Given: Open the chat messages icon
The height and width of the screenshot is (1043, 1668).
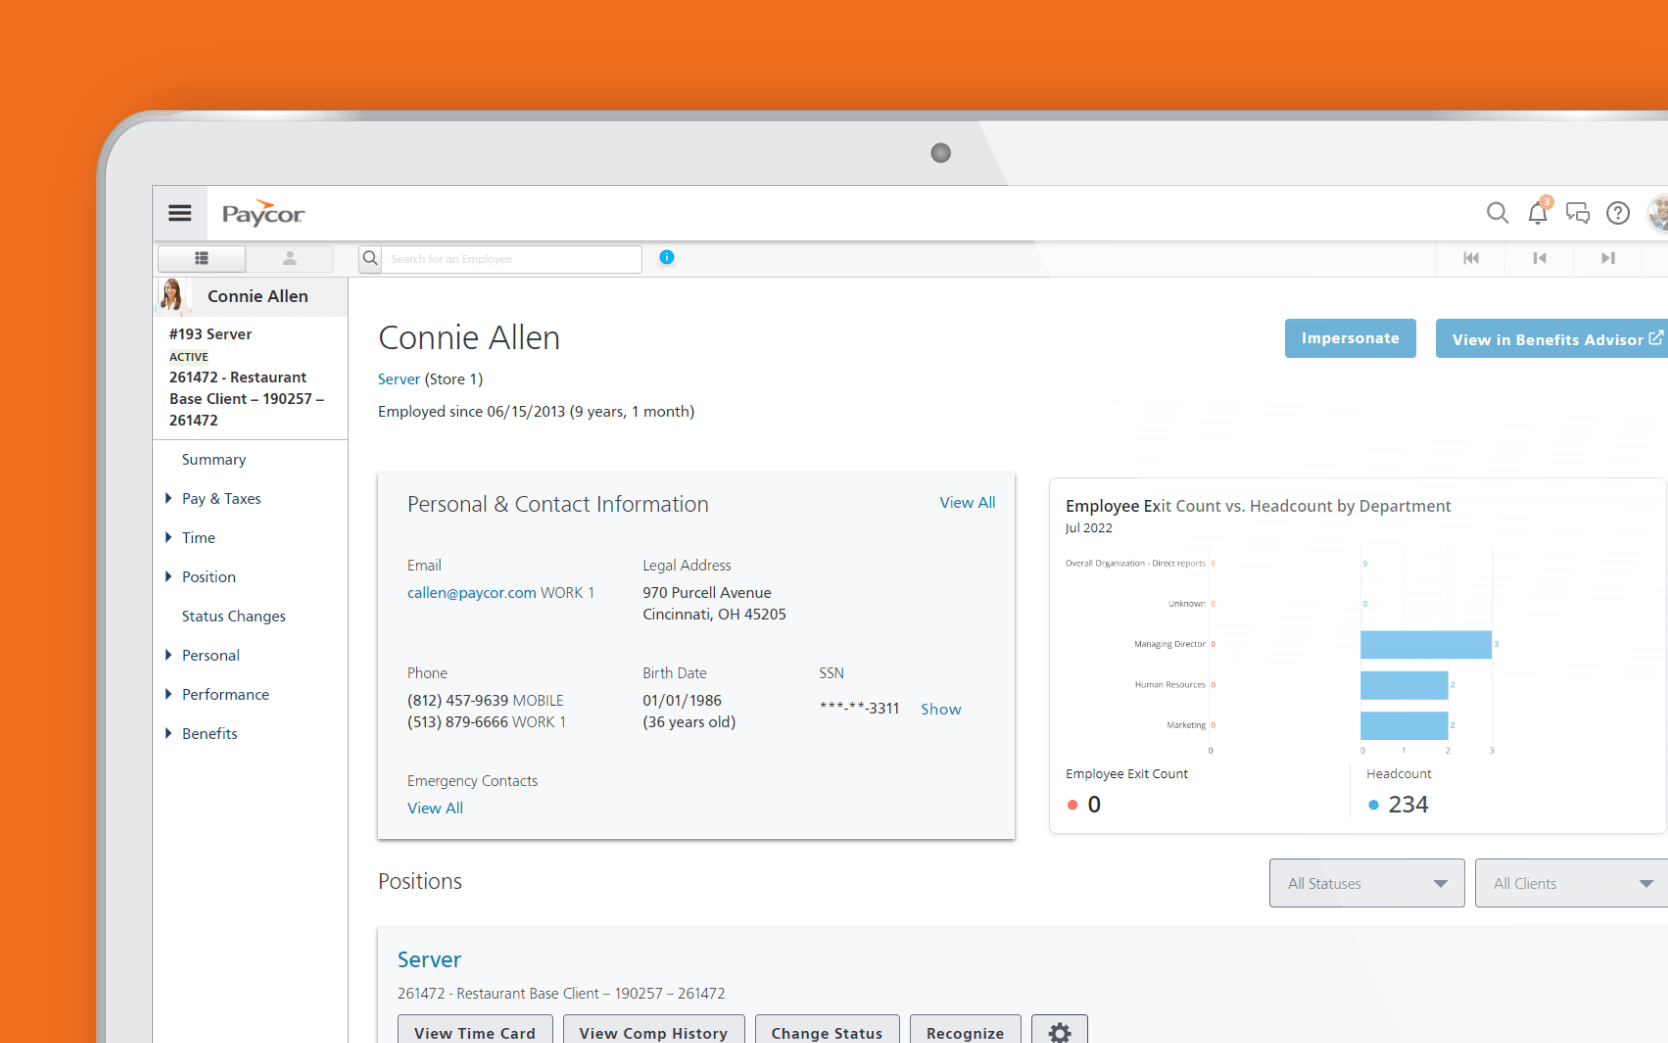Looking at the screenshot, I should point(1578,213).
